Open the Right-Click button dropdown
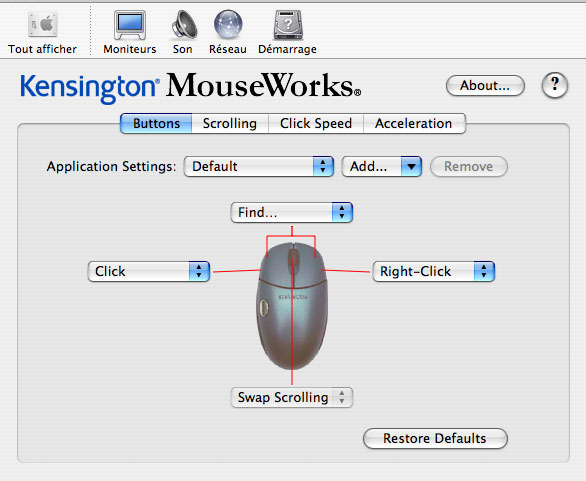The height and width of the screenshot is (481, 586). [434, 271]
